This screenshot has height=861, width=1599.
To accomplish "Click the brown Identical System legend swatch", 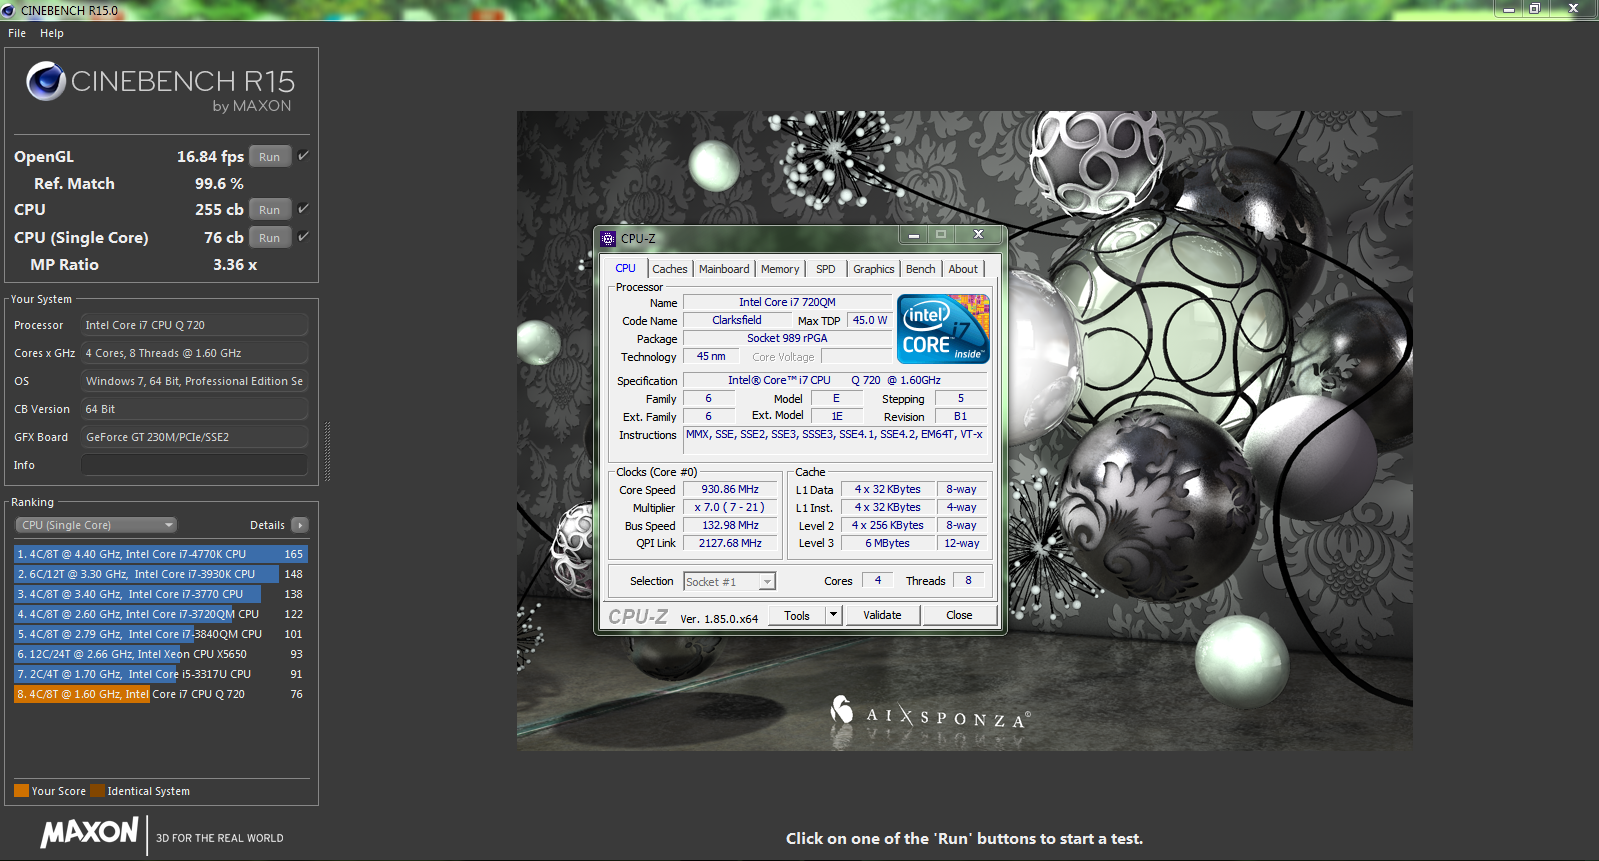I will pyautogui.click(x=97, y=791).
